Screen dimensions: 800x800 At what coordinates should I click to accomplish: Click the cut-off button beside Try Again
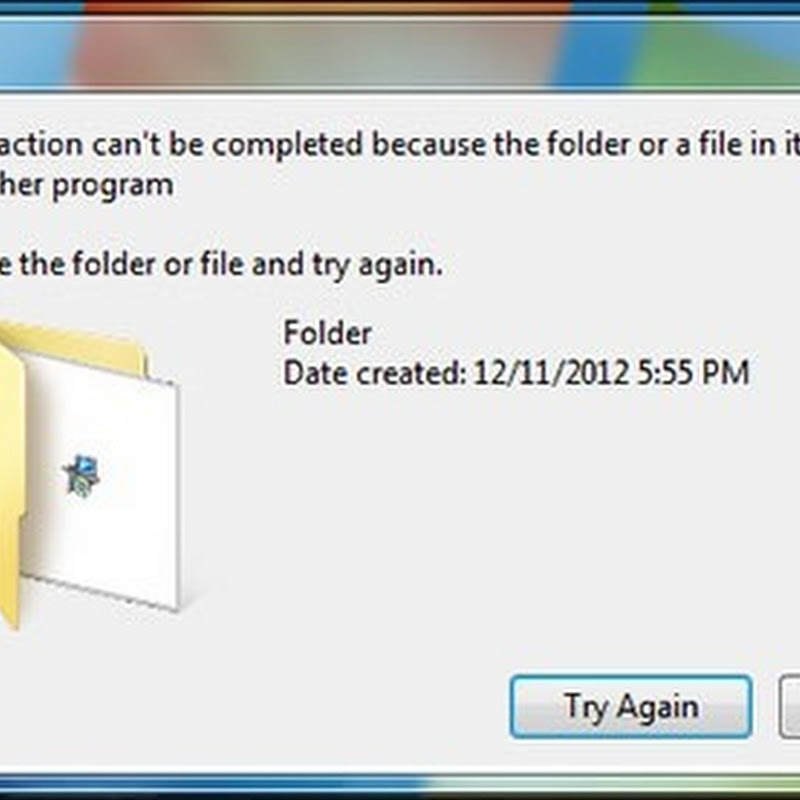[x=790, y=707]
